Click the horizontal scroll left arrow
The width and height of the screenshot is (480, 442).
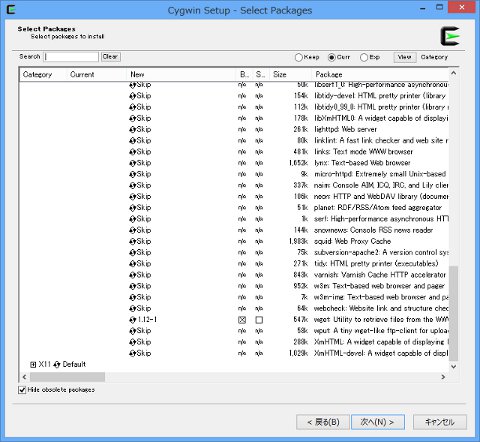24,377
